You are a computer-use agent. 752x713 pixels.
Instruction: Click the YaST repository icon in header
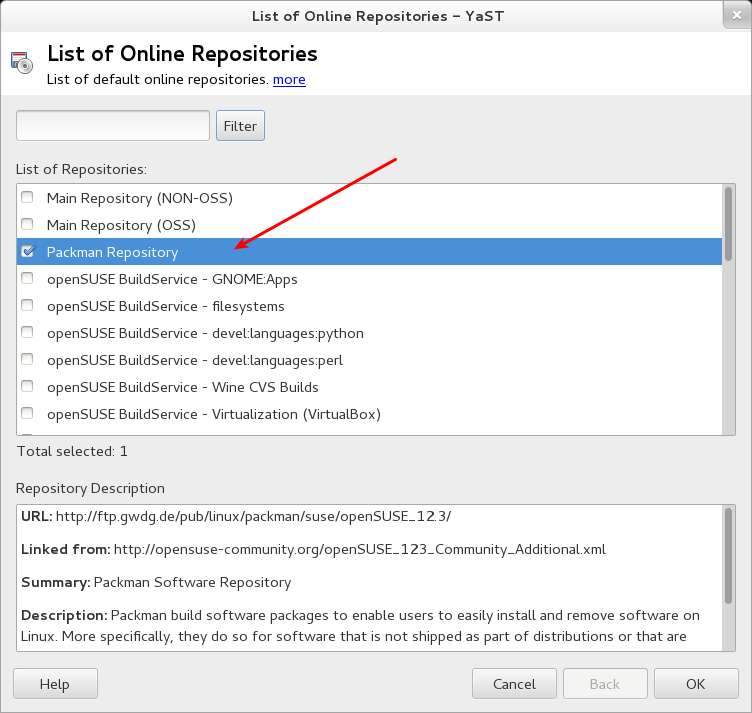[22, 62]
